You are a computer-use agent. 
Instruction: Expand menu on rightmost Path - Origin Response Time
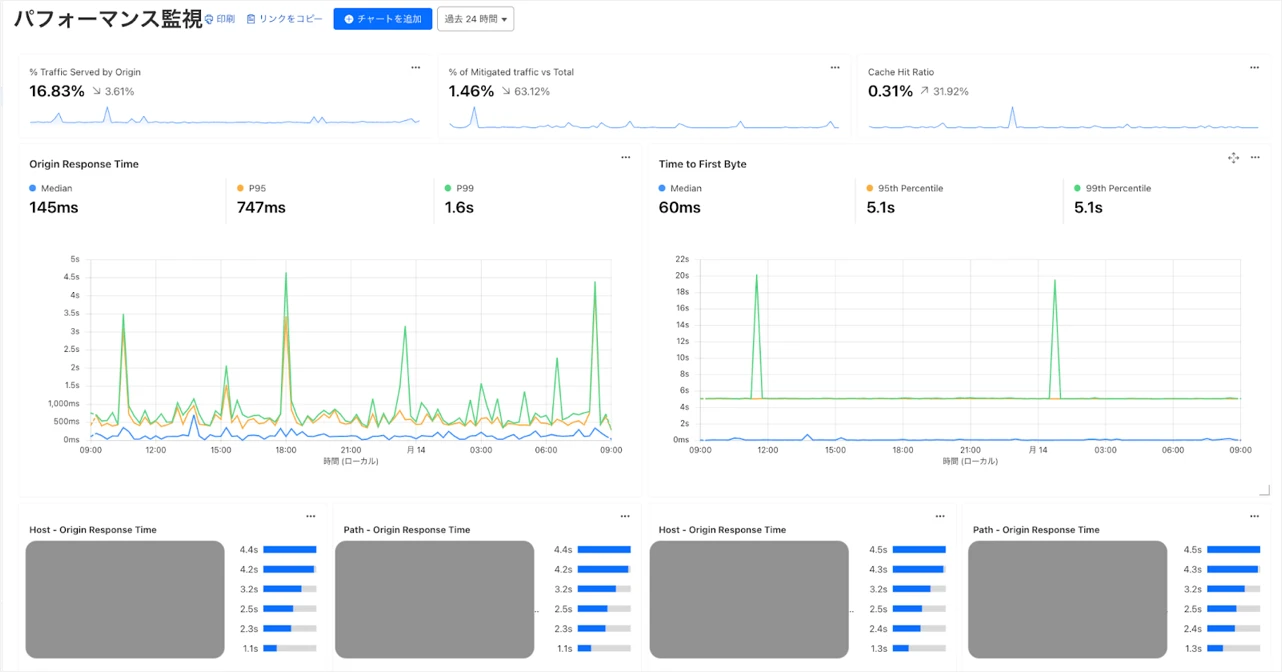[x=1254, y=516]
